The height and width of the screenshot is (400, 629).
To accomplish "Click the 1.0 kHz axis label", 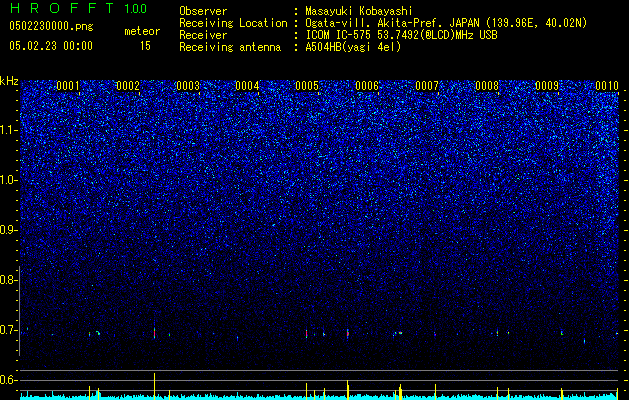I will [x=7, y=180].
